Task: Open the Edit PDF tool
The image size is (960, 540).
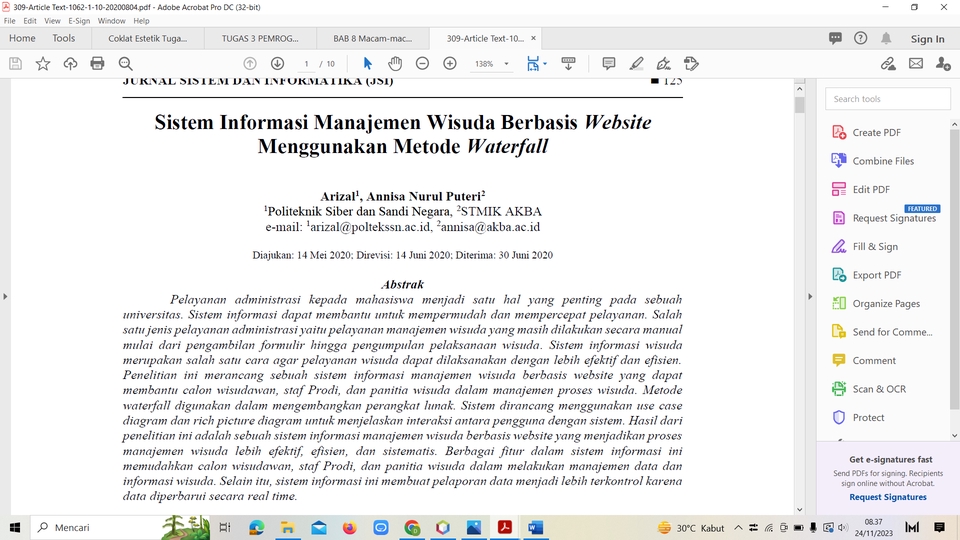Action: [x=861, y=189]
